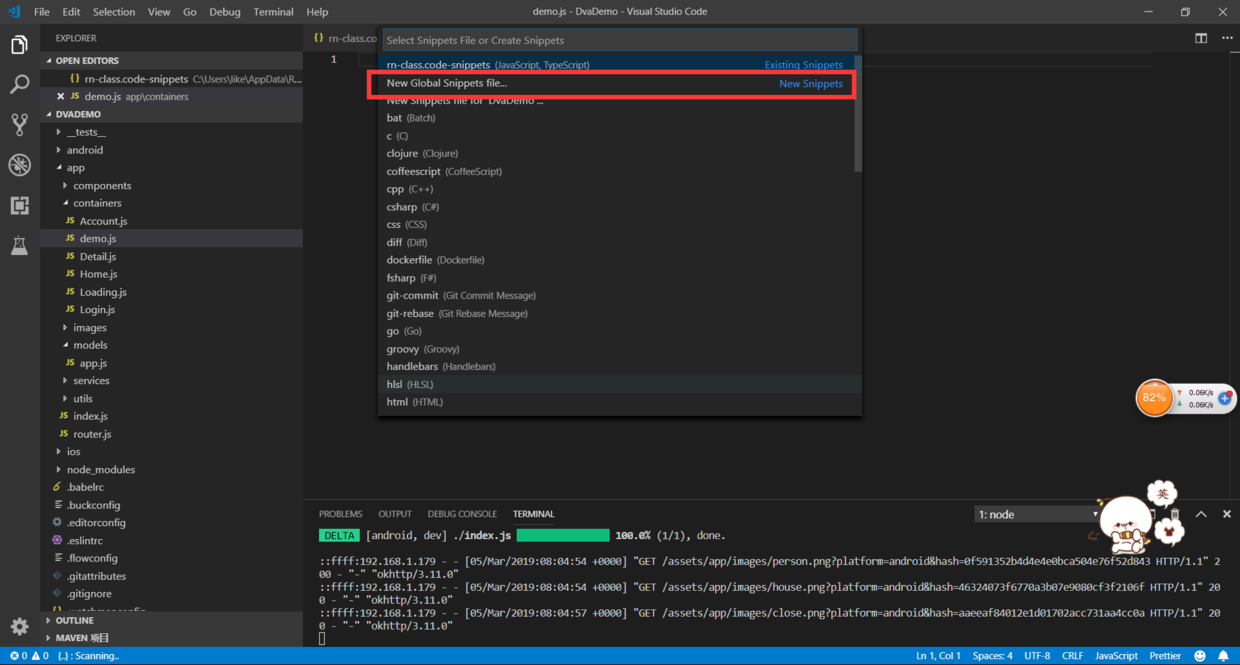Open Login.js in explorer

point(97,310)
